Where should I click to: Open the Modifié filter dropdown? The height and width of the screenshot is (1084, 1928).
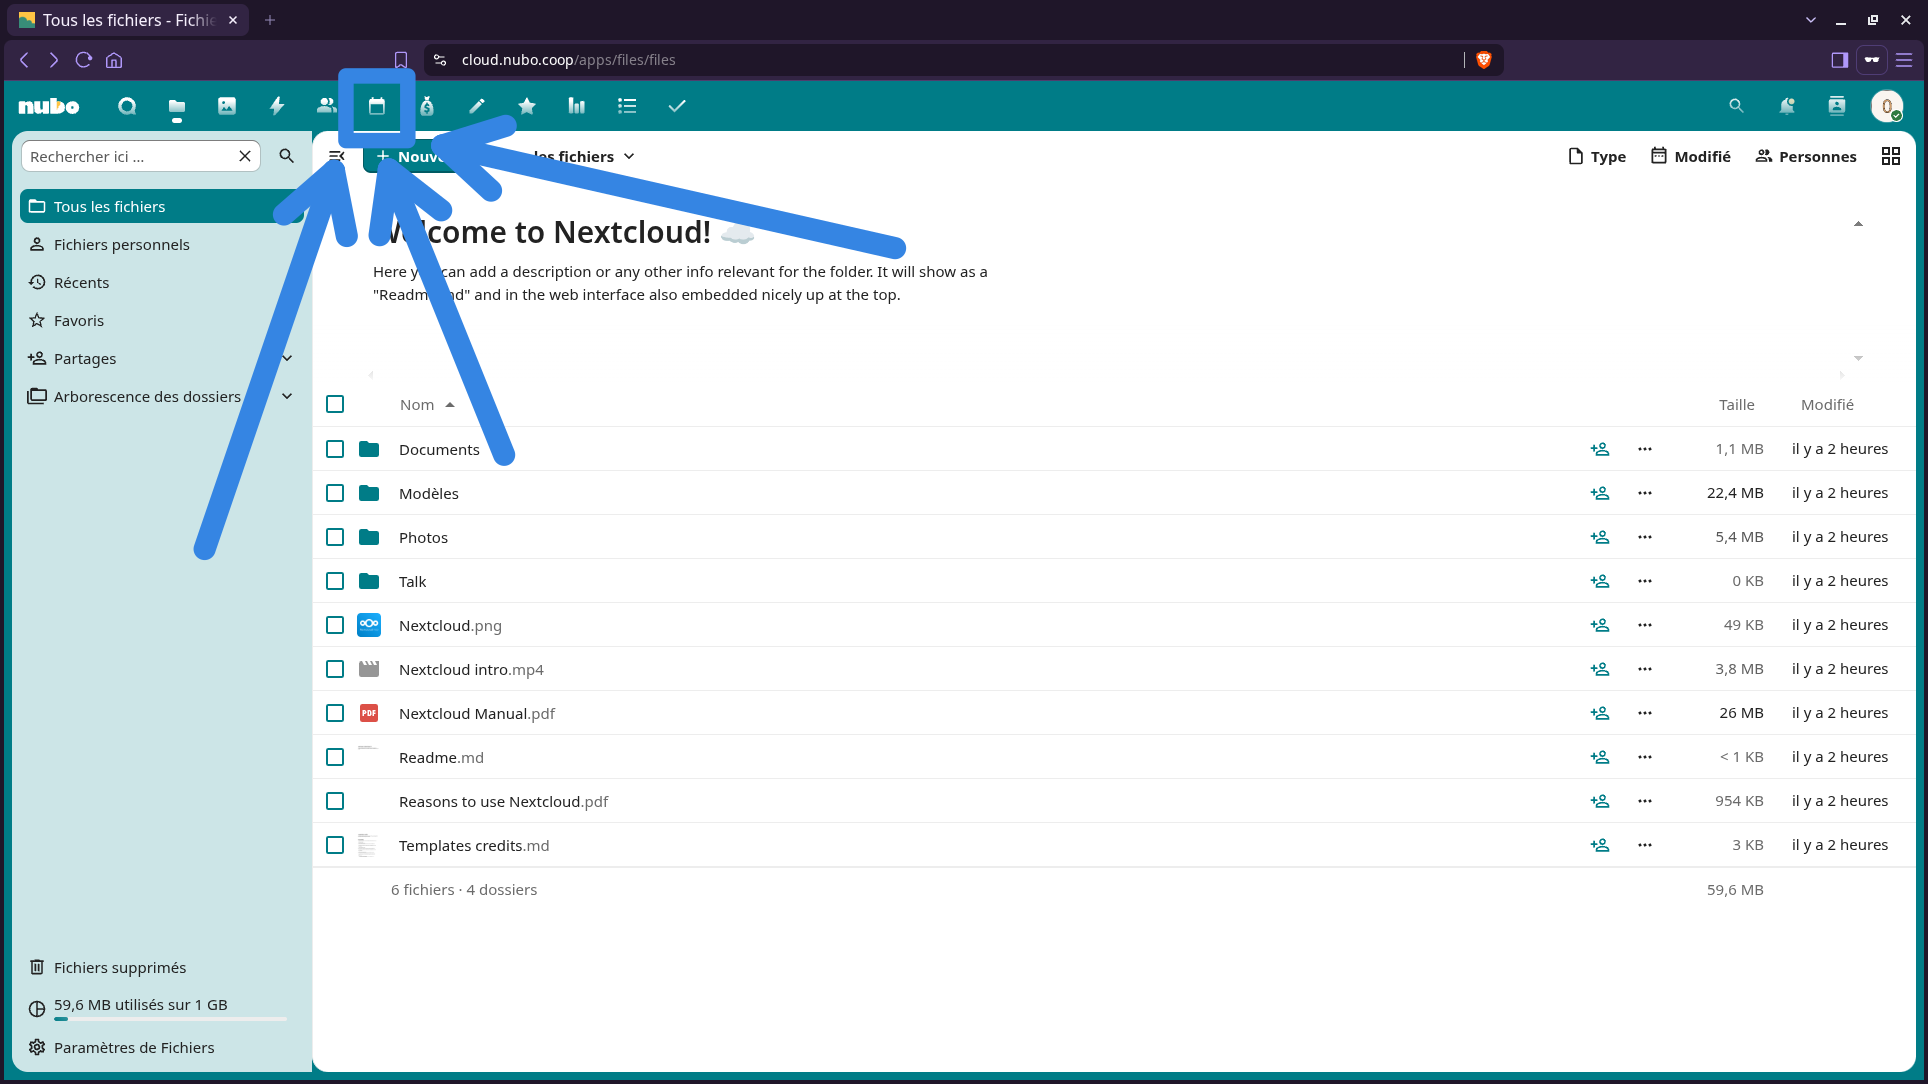click(1691, 156)
